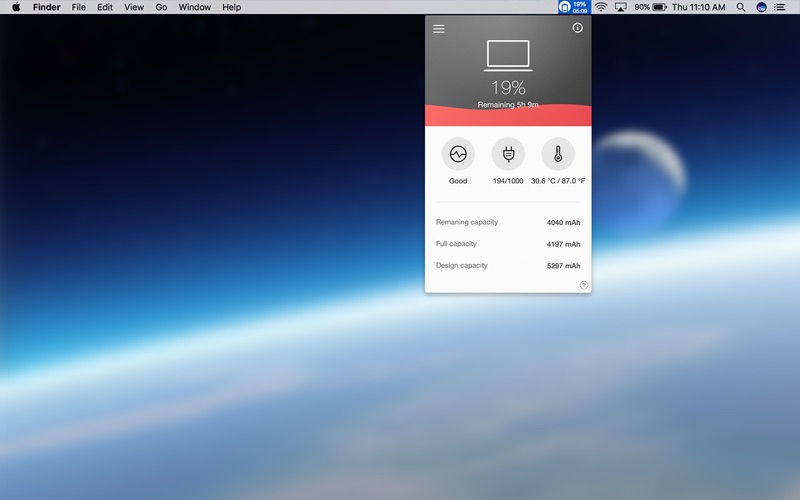This screenshot has height=500, width=800.
Task: Click the 4197 mAh value
Action: pyautogui.click(x=563, y=244)
